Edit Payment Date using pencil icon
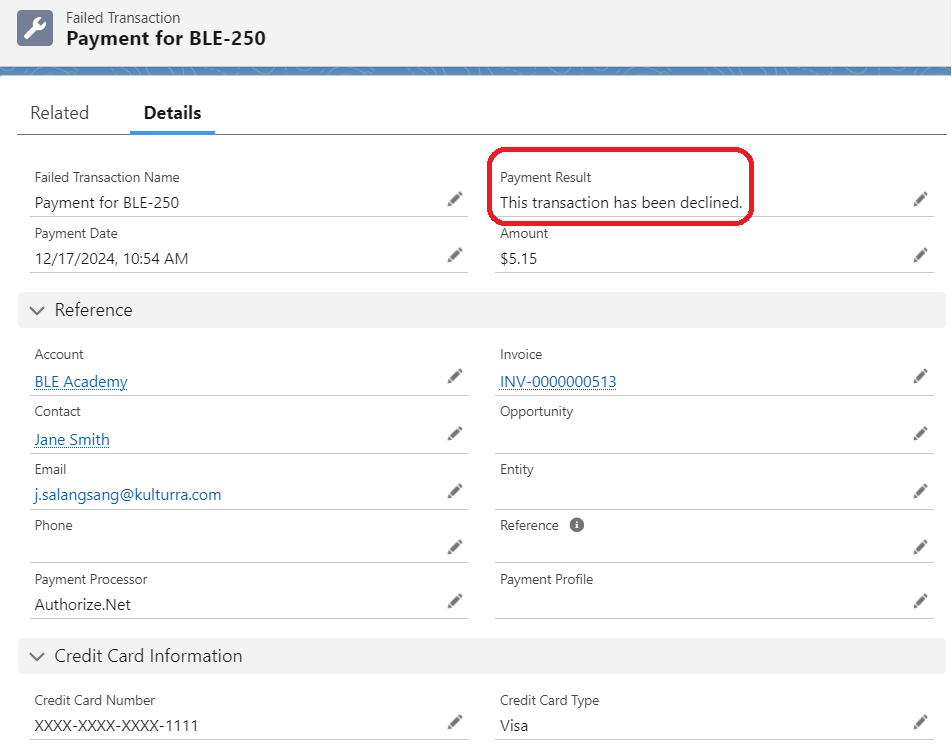The width and height of the screenshot is (952, 746). point(455,256)
